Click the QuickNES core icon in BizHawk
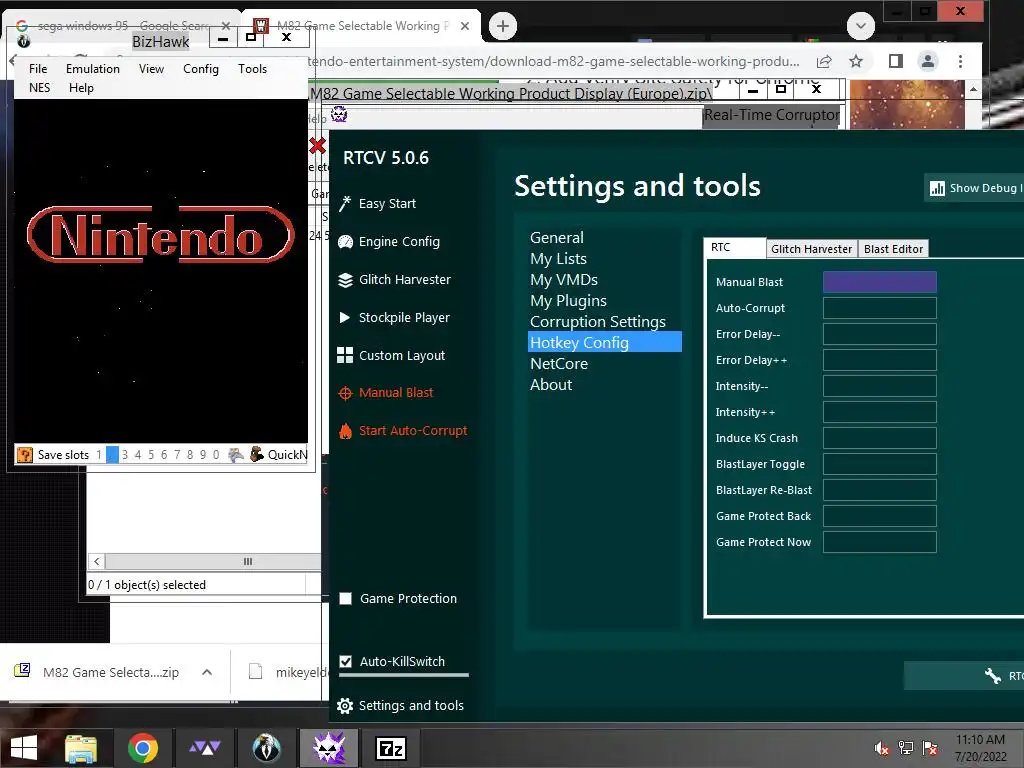This screenshot has height=768, width=1024. pyautogui.click(x=257, y=454)
